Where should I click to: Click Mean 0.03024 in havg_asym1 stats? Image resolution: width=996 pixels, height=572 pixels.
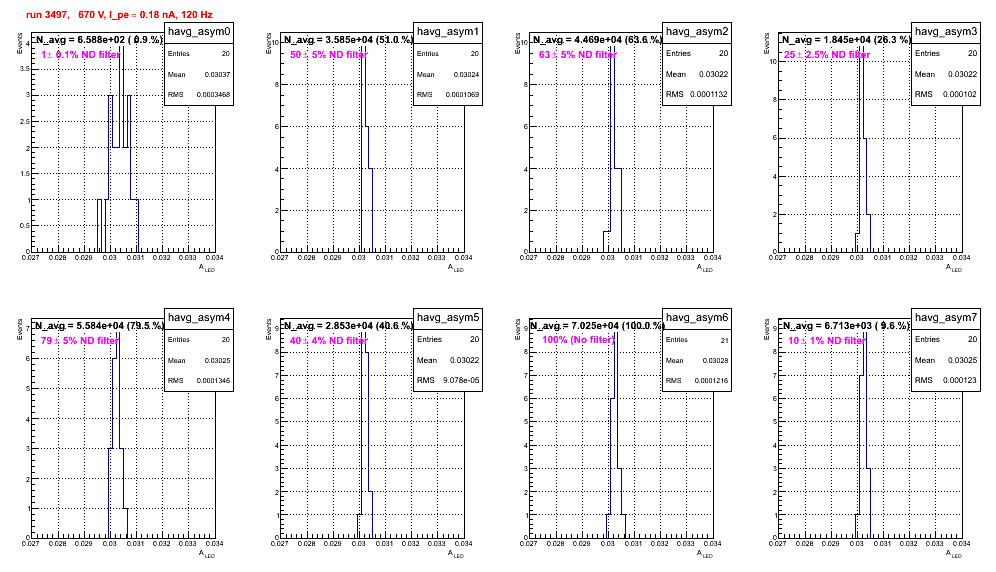448,74
